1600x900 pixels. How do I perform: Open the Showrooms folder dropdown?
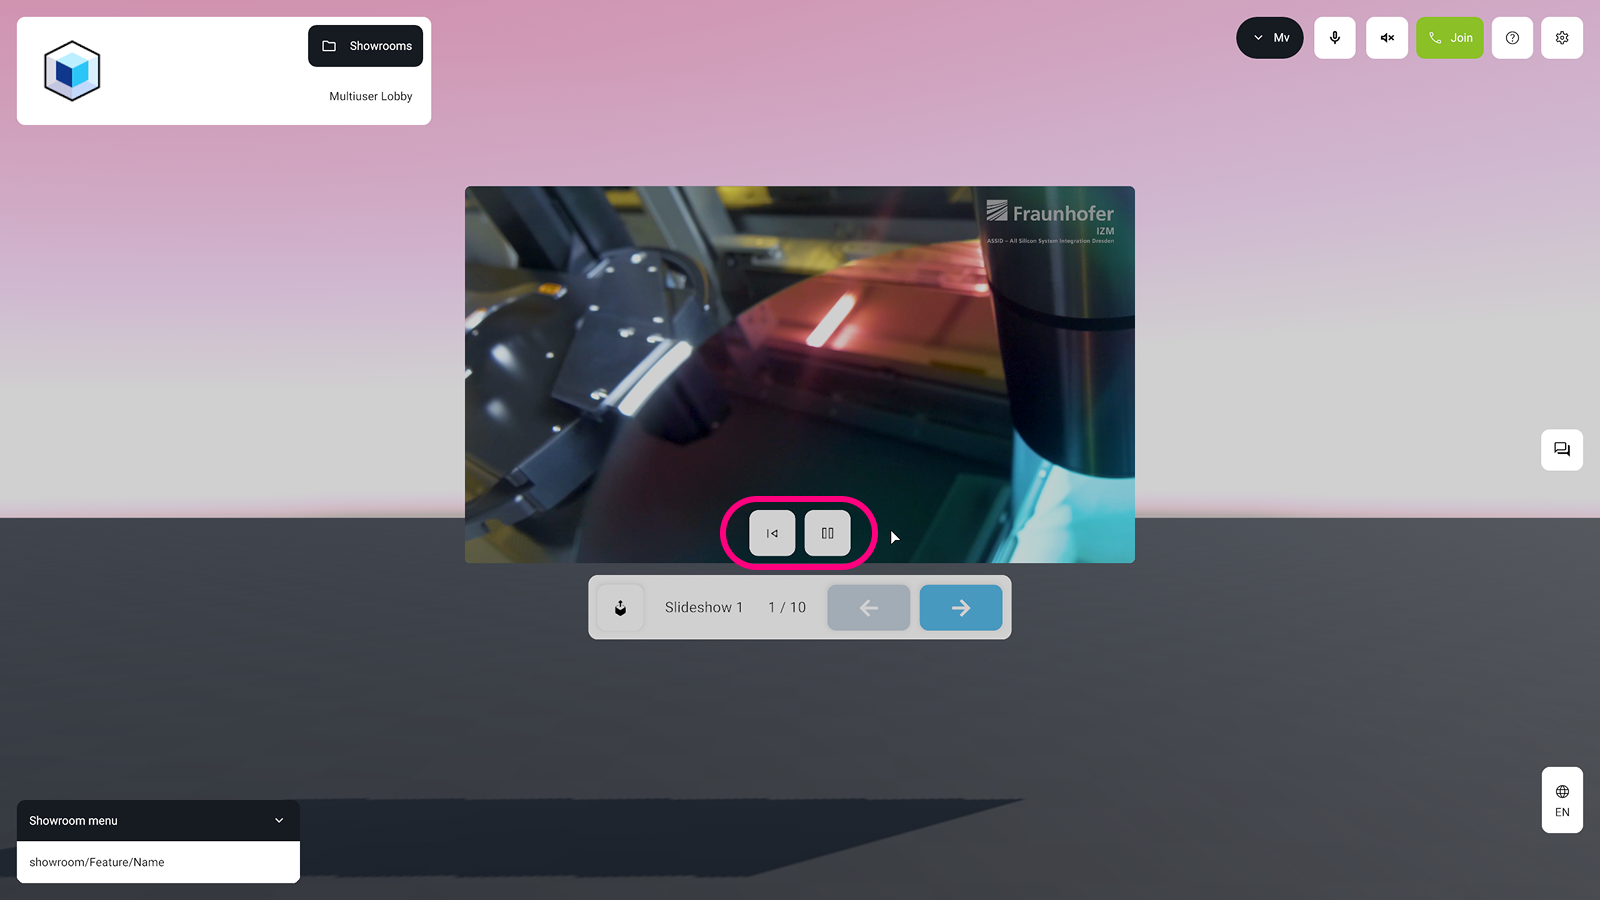point(365,45)
